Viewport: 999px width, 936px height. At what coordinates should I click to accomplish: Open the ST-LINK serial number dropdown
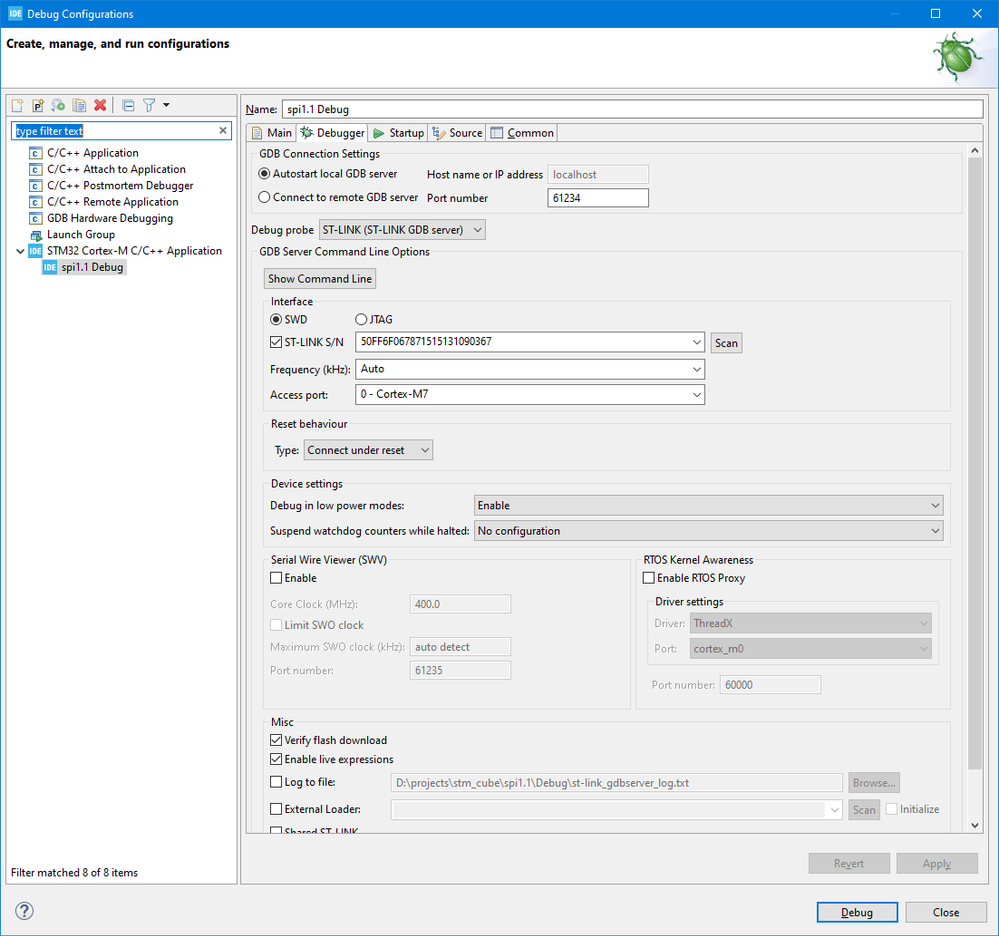click(x=697, y=342)
